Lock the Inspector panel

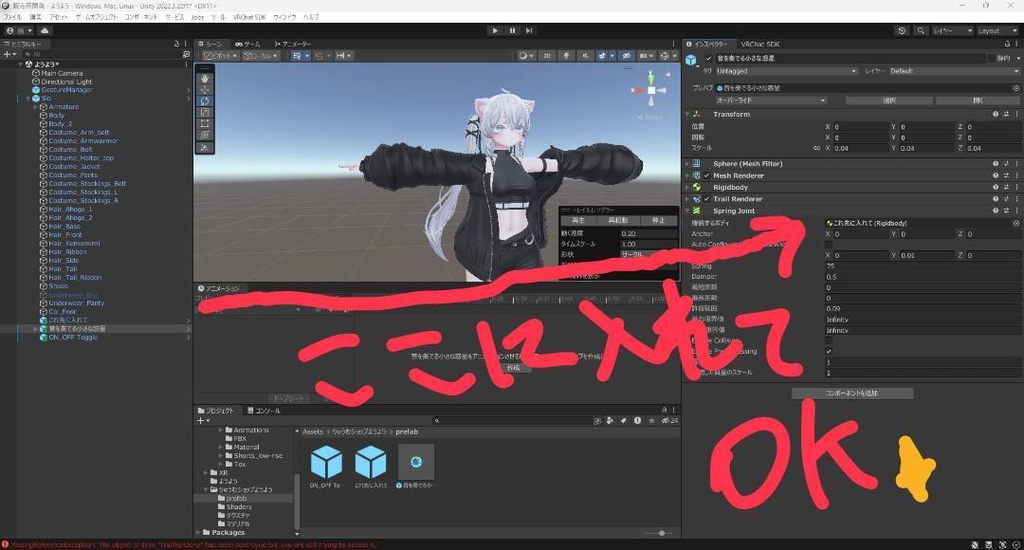pos(1007,44)
